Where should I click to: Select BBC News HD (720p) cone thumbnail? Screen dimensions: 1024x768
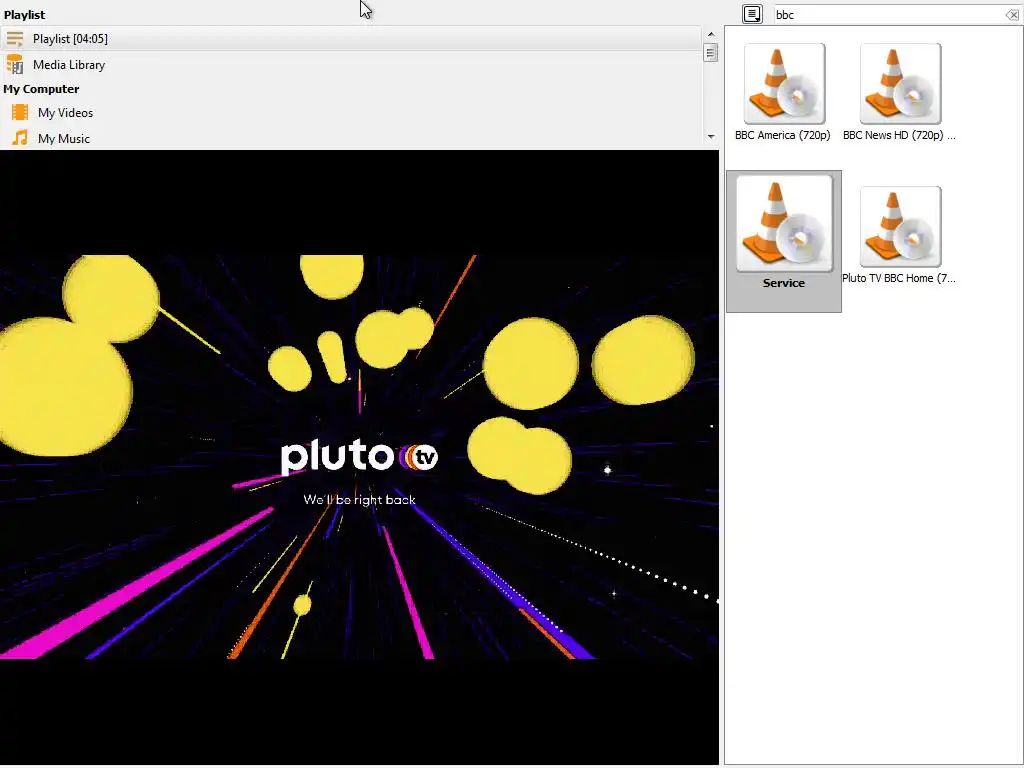pyautogui.click(x=901, y=84)
